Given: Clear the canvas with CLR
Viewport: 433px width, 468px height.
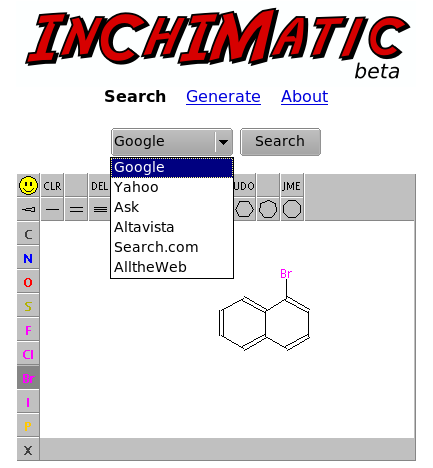Looking at the screenshot, I should click(x=52, y=186).
